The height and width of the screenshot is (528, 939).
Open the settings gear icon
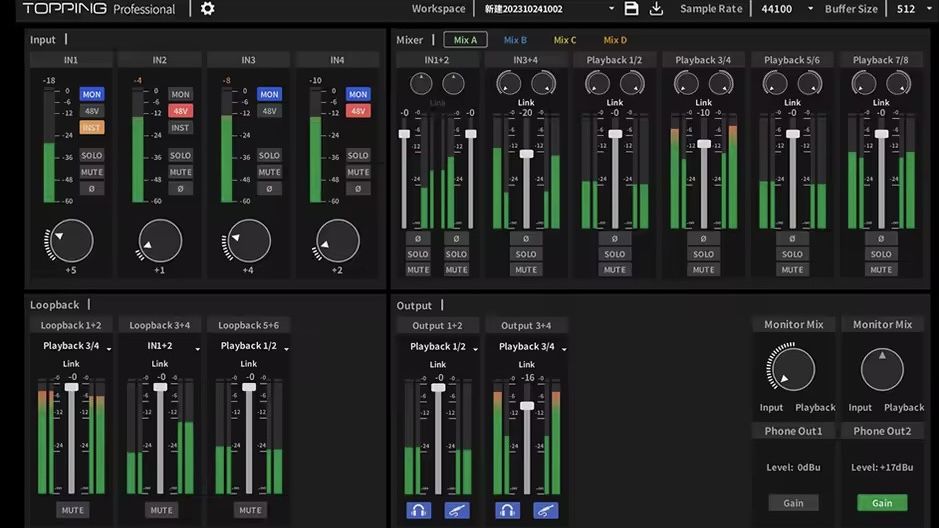207,8
